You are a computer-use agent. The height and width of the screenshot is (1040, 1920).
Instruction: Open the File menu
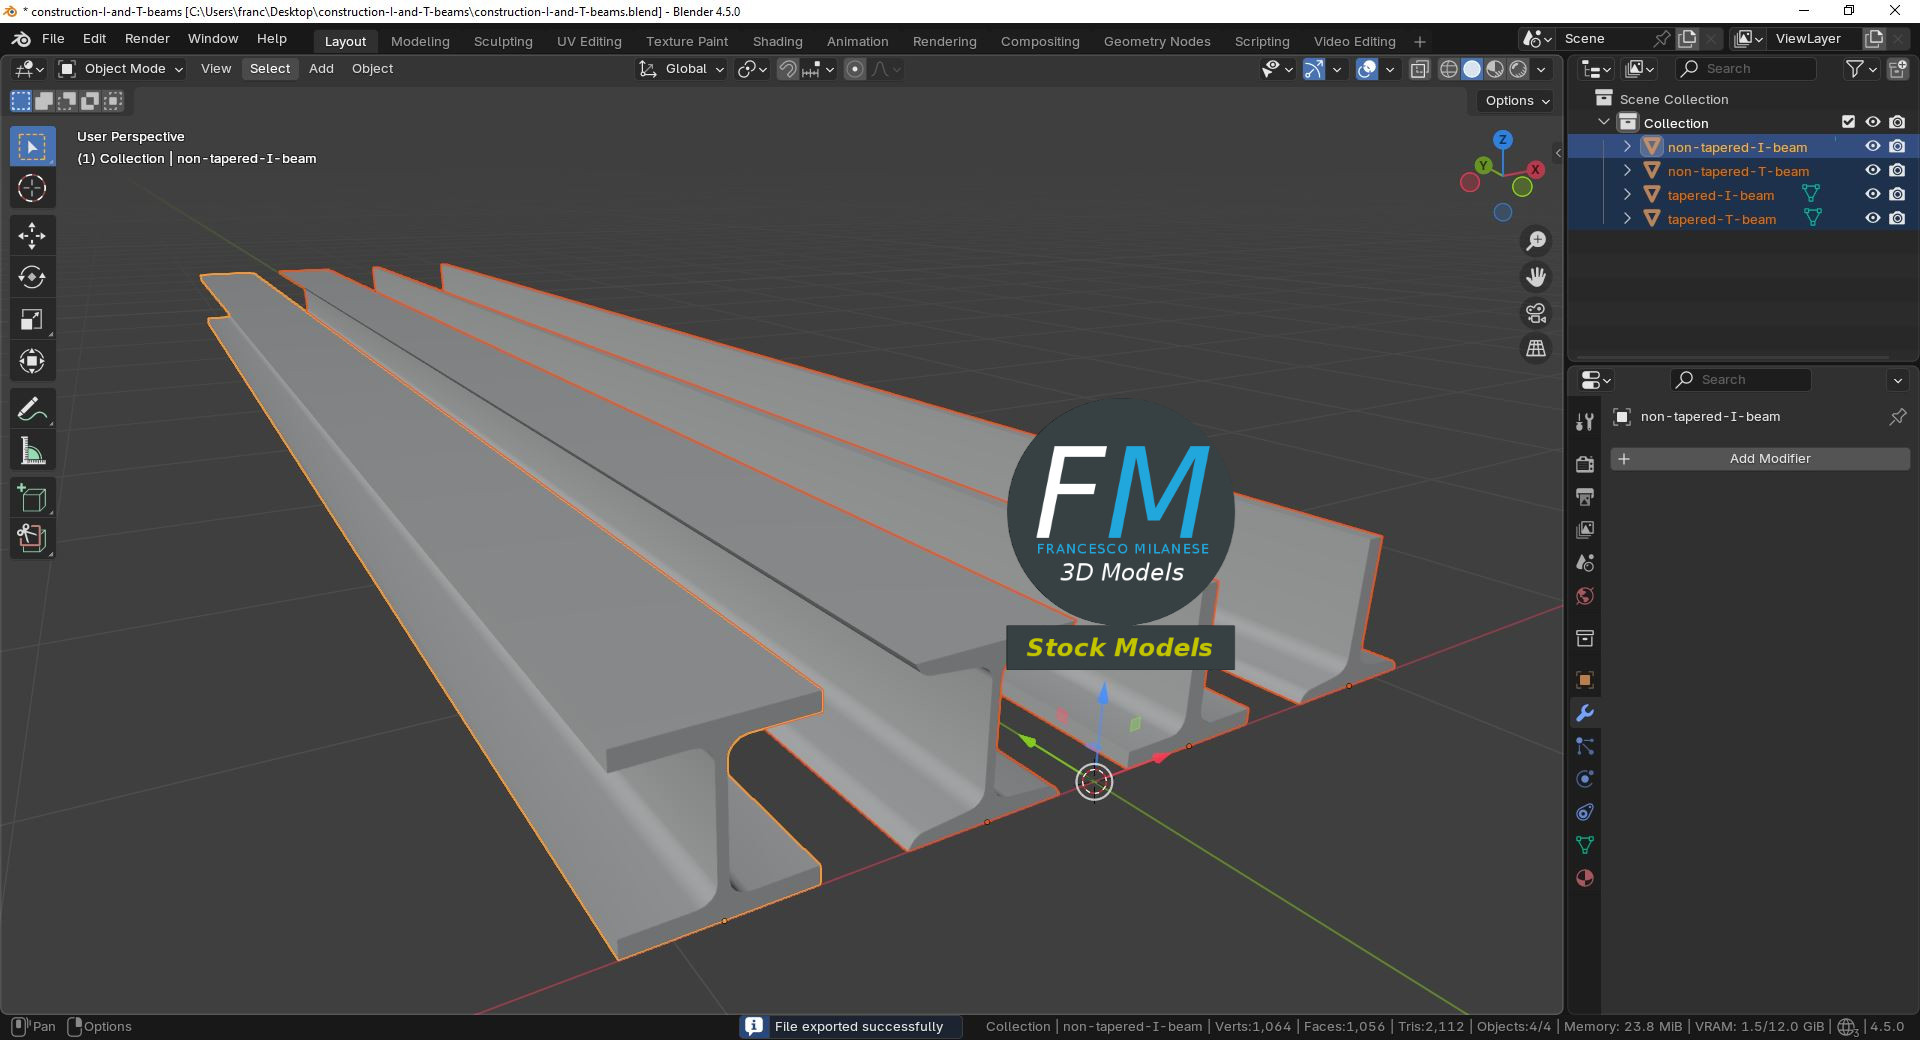point(53,39)
